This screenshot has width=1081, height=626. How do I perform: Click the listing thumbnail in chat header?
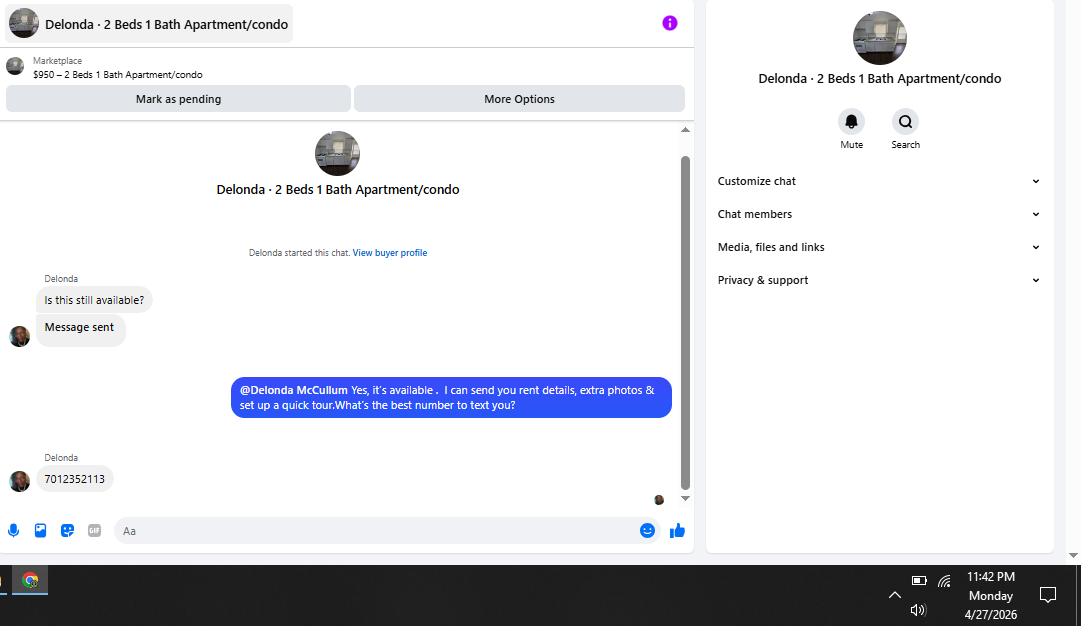23,23
